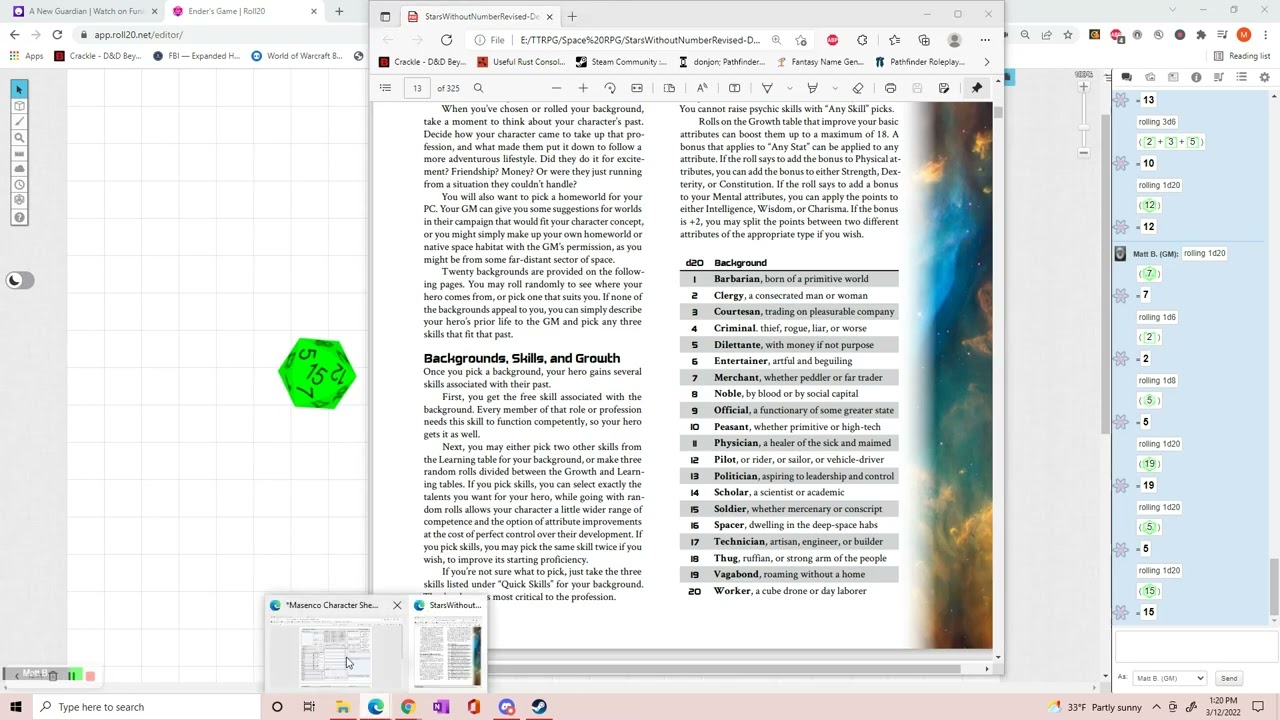Toggle PDF table of contents sidebar
This screenshot has height=720, width=1280.
(x=385, y=88)
